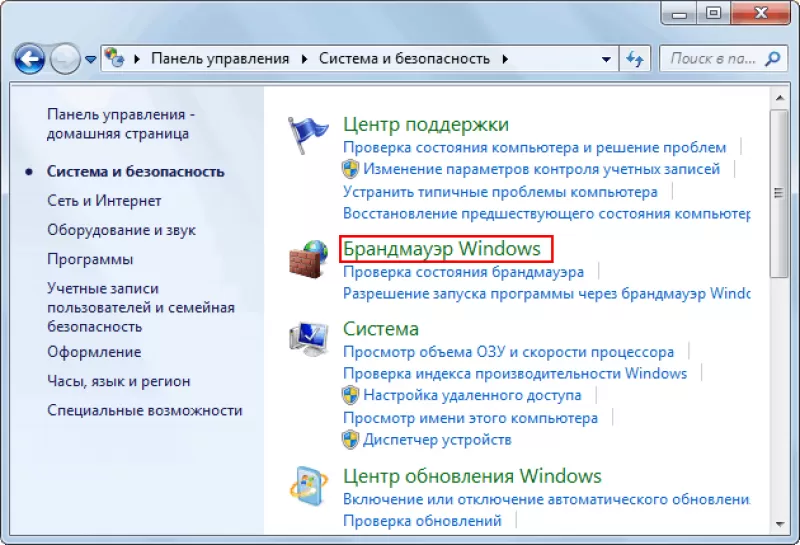Expand the arrow after Система и безопасность breadcrumb
Screen dimensions: 800x545
pyautogui.click(x=505, y=59)
